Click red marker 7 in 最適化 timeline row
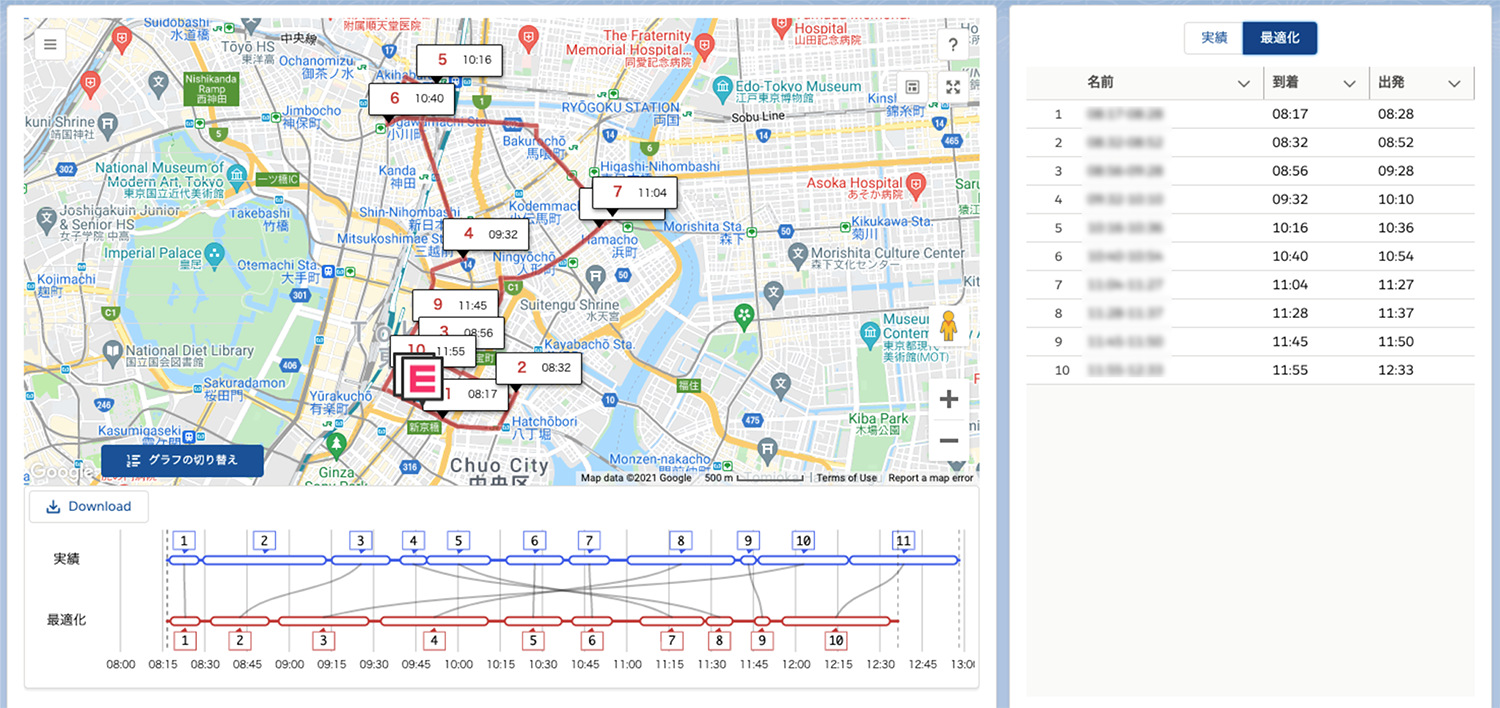The image size is (1500, 708). point(672,640)
